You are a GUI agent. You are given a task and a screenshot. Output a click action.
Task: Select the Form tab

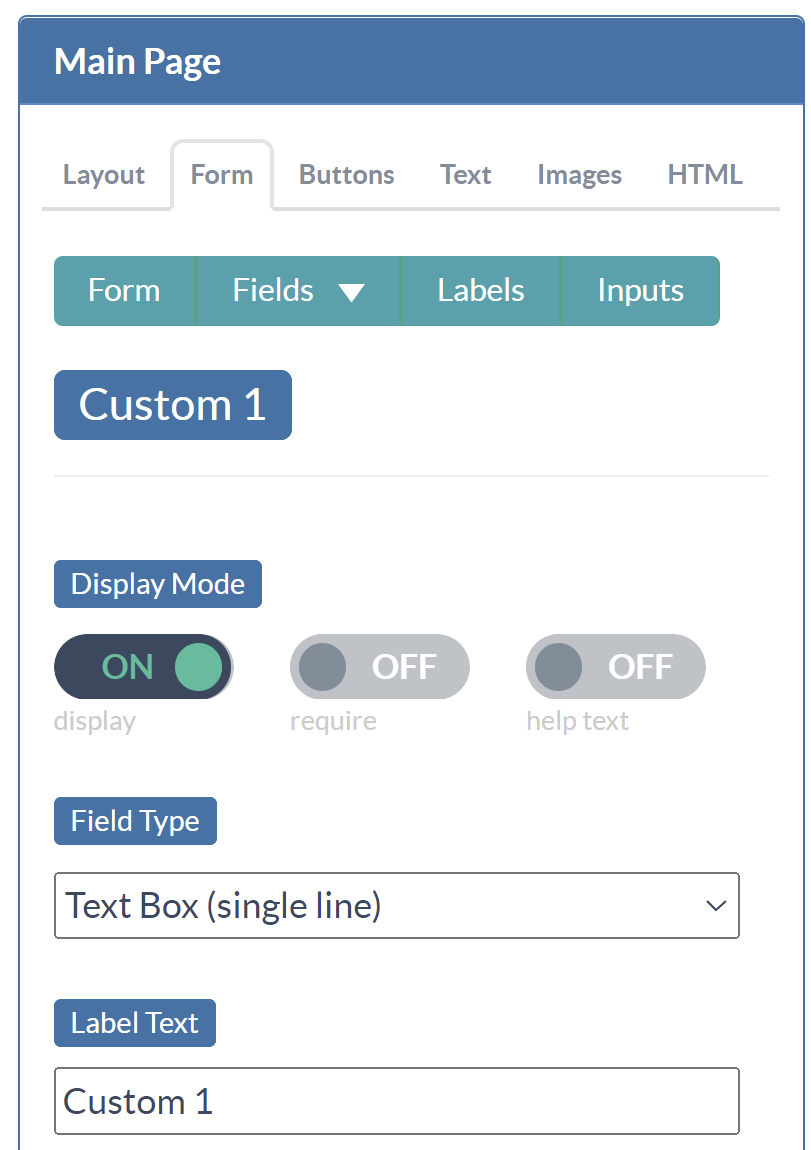pos(222,174)
